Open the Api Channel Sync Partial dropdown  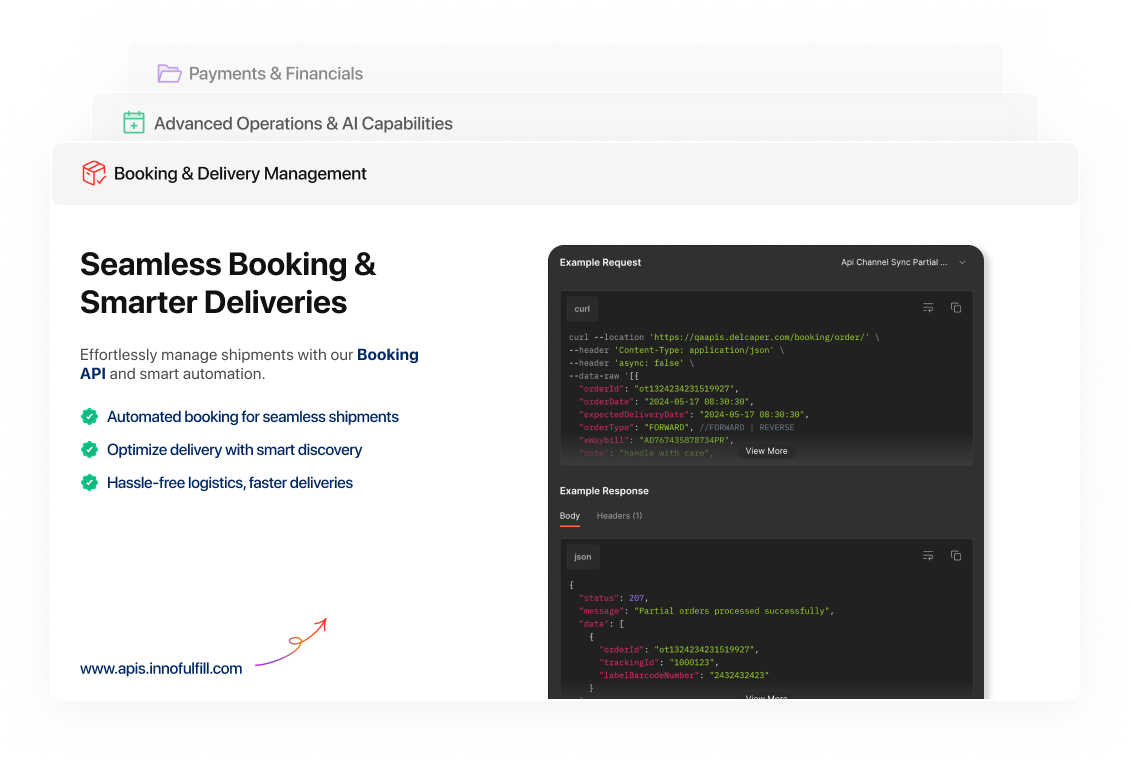coord(903,262)
